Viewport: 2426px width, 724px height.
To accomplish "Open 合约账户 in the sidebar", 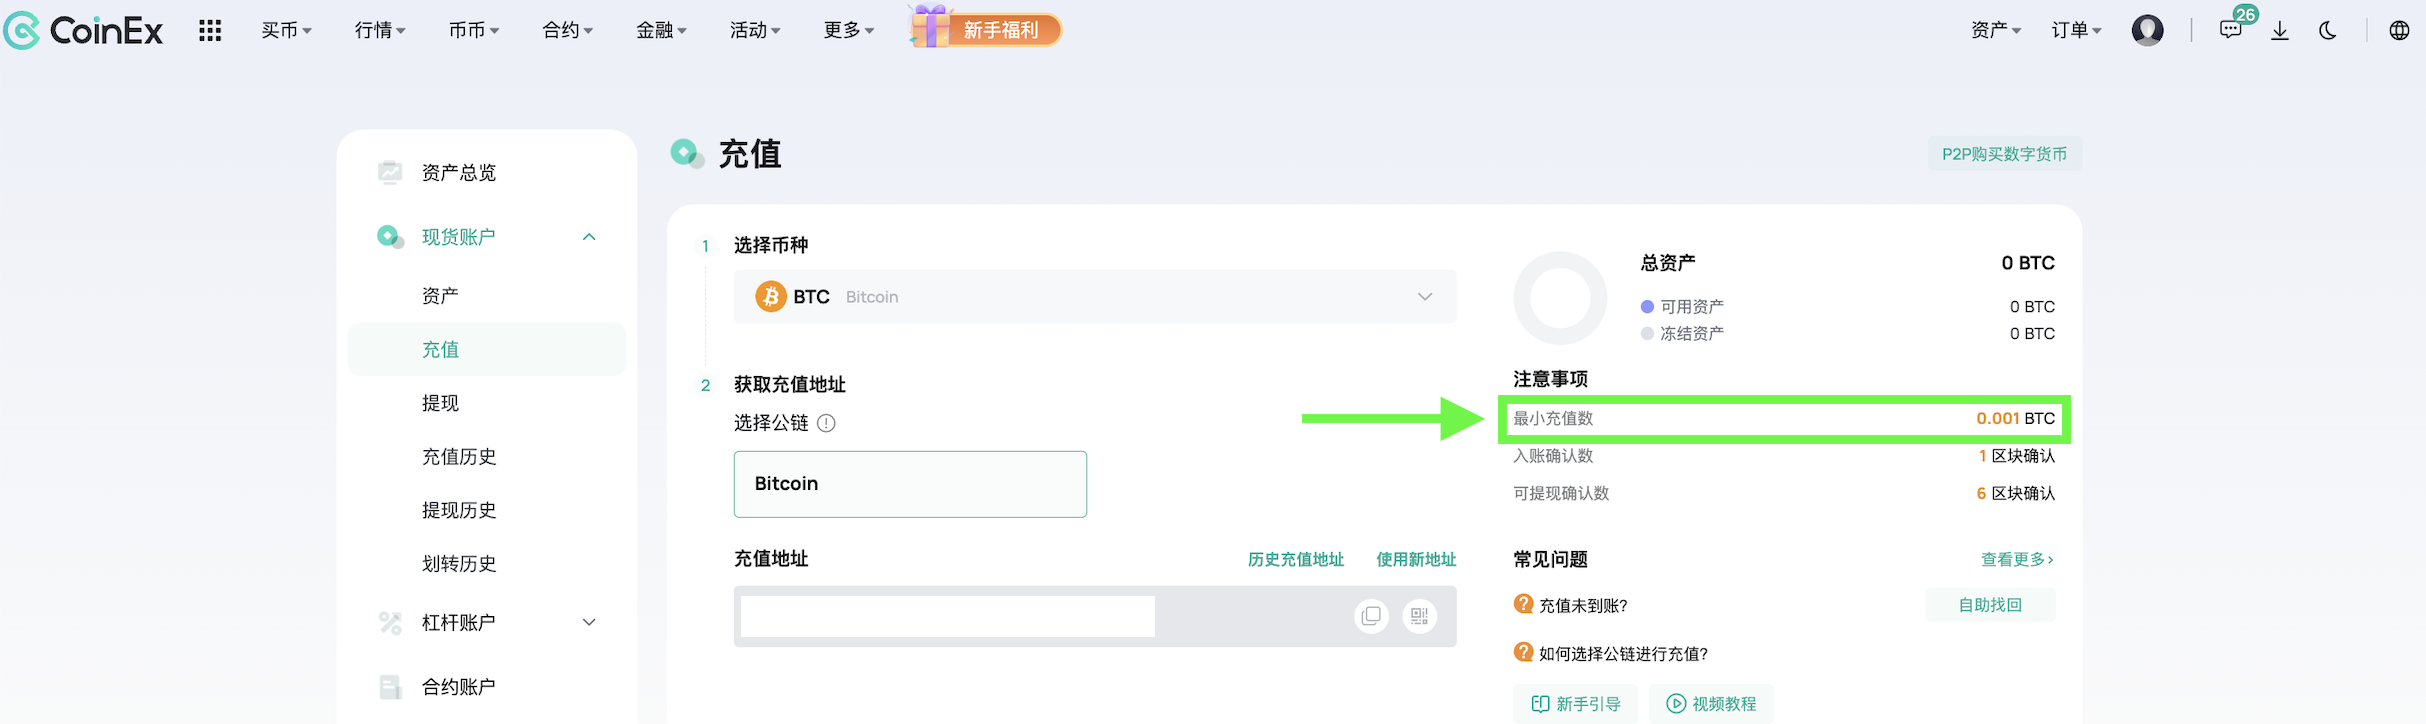I will point(459,687).
